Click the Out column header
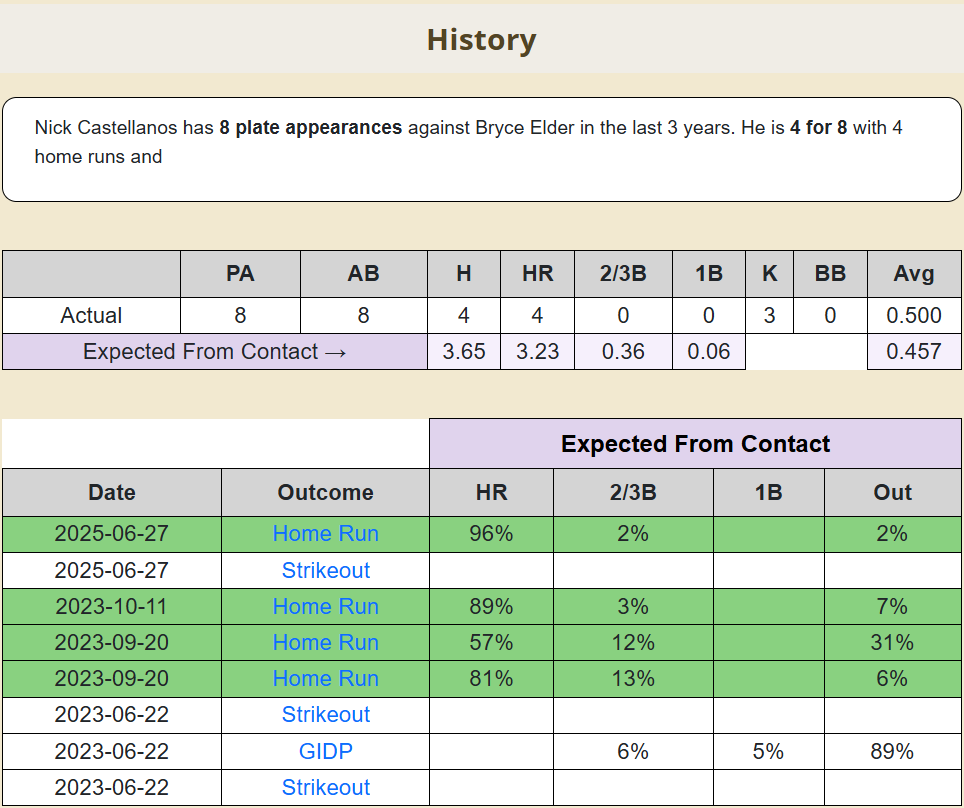 pyautogui.click(x=892, y=493)
